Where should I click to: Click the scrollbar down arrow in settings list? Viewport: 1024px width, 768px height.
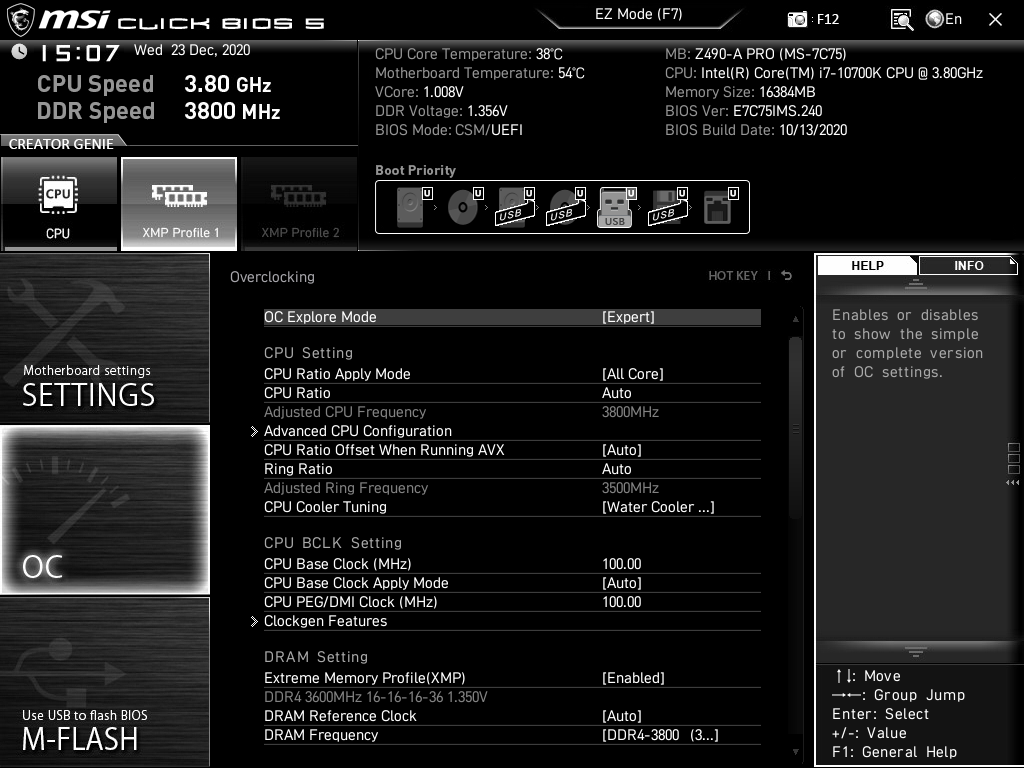pos(795,752)
